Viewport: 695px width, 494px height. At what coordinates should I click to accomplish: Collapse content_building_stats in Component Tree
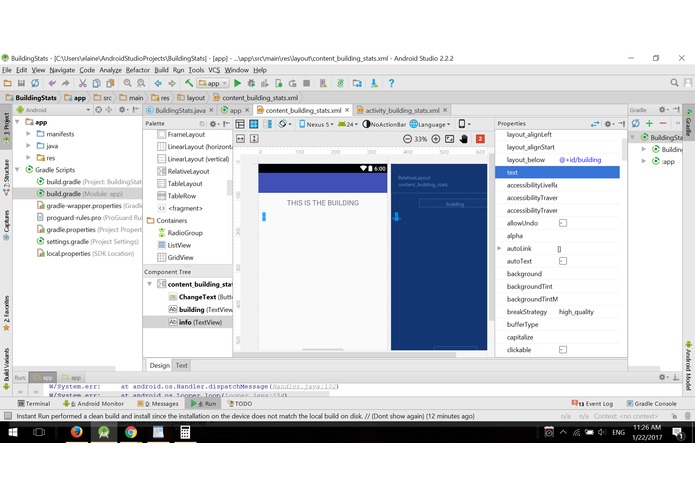coord(149,284)
